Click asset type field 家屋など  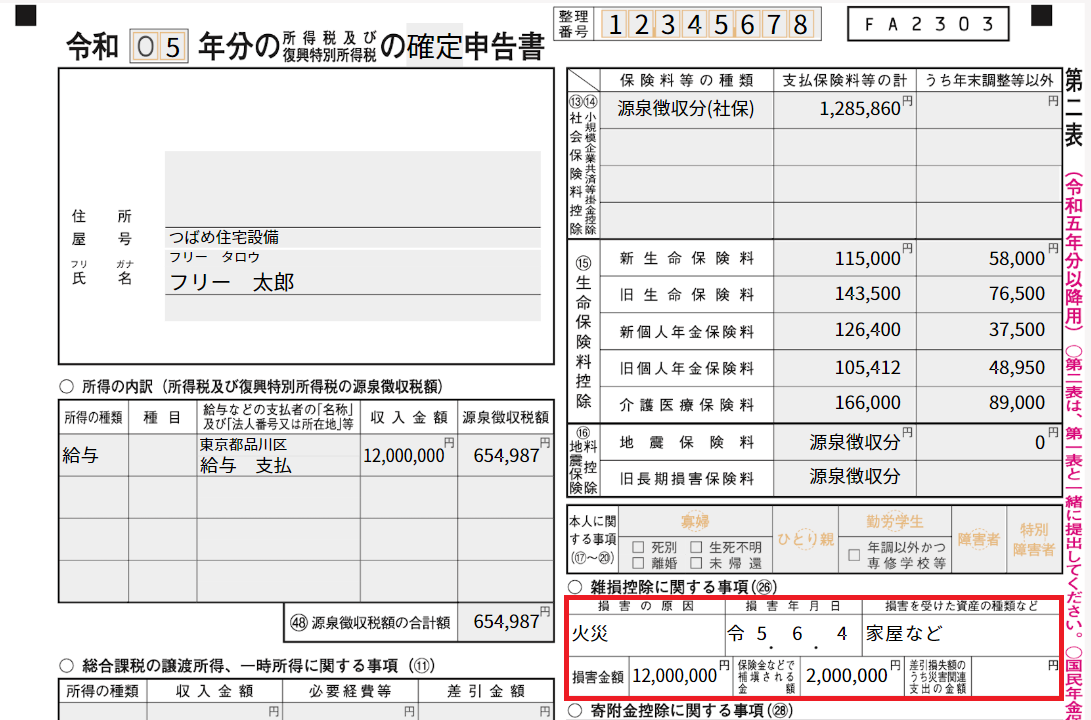point(960,634)
